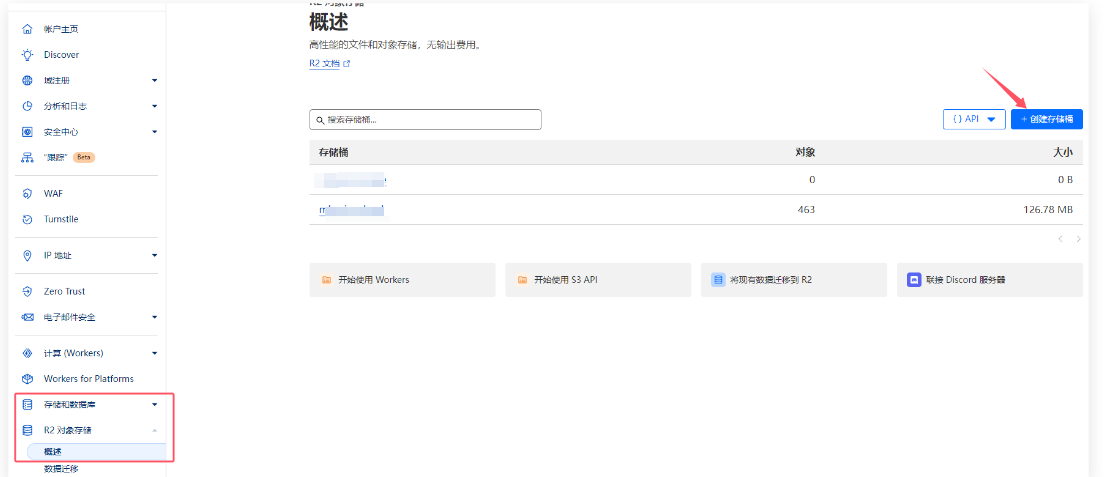Click the account home house icon

[x=28, y=29]
